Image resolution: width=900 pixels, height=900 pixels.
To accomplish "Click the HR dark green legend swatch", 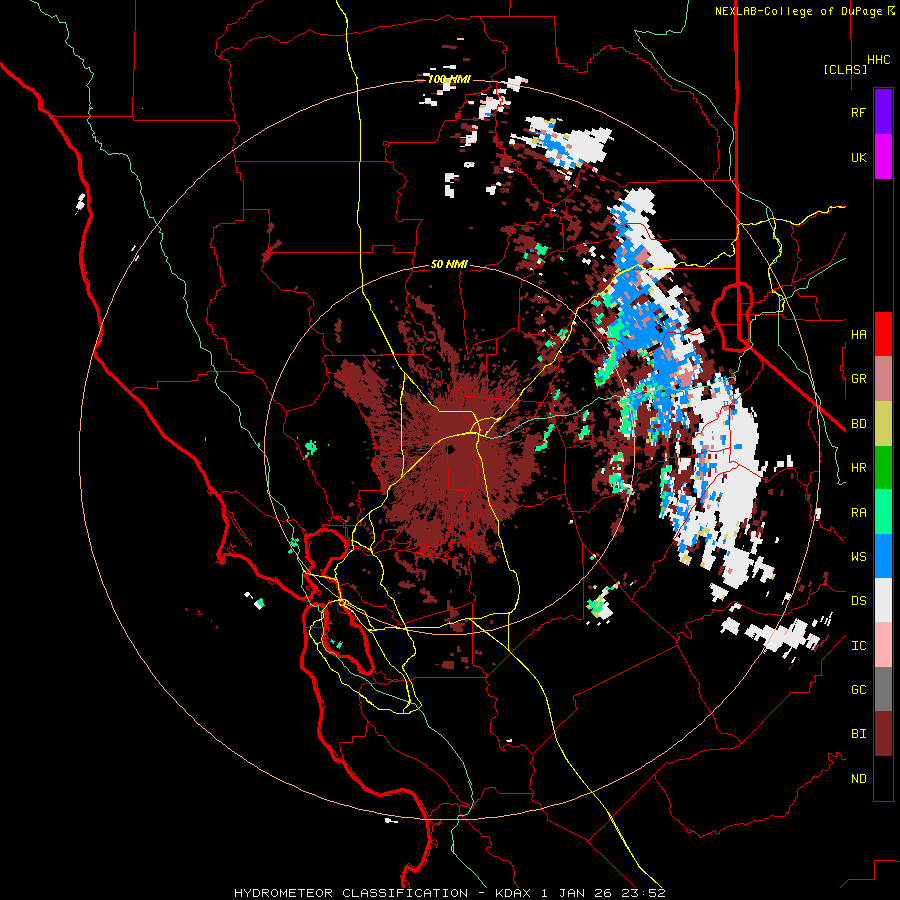I will (x=883, y=467).
